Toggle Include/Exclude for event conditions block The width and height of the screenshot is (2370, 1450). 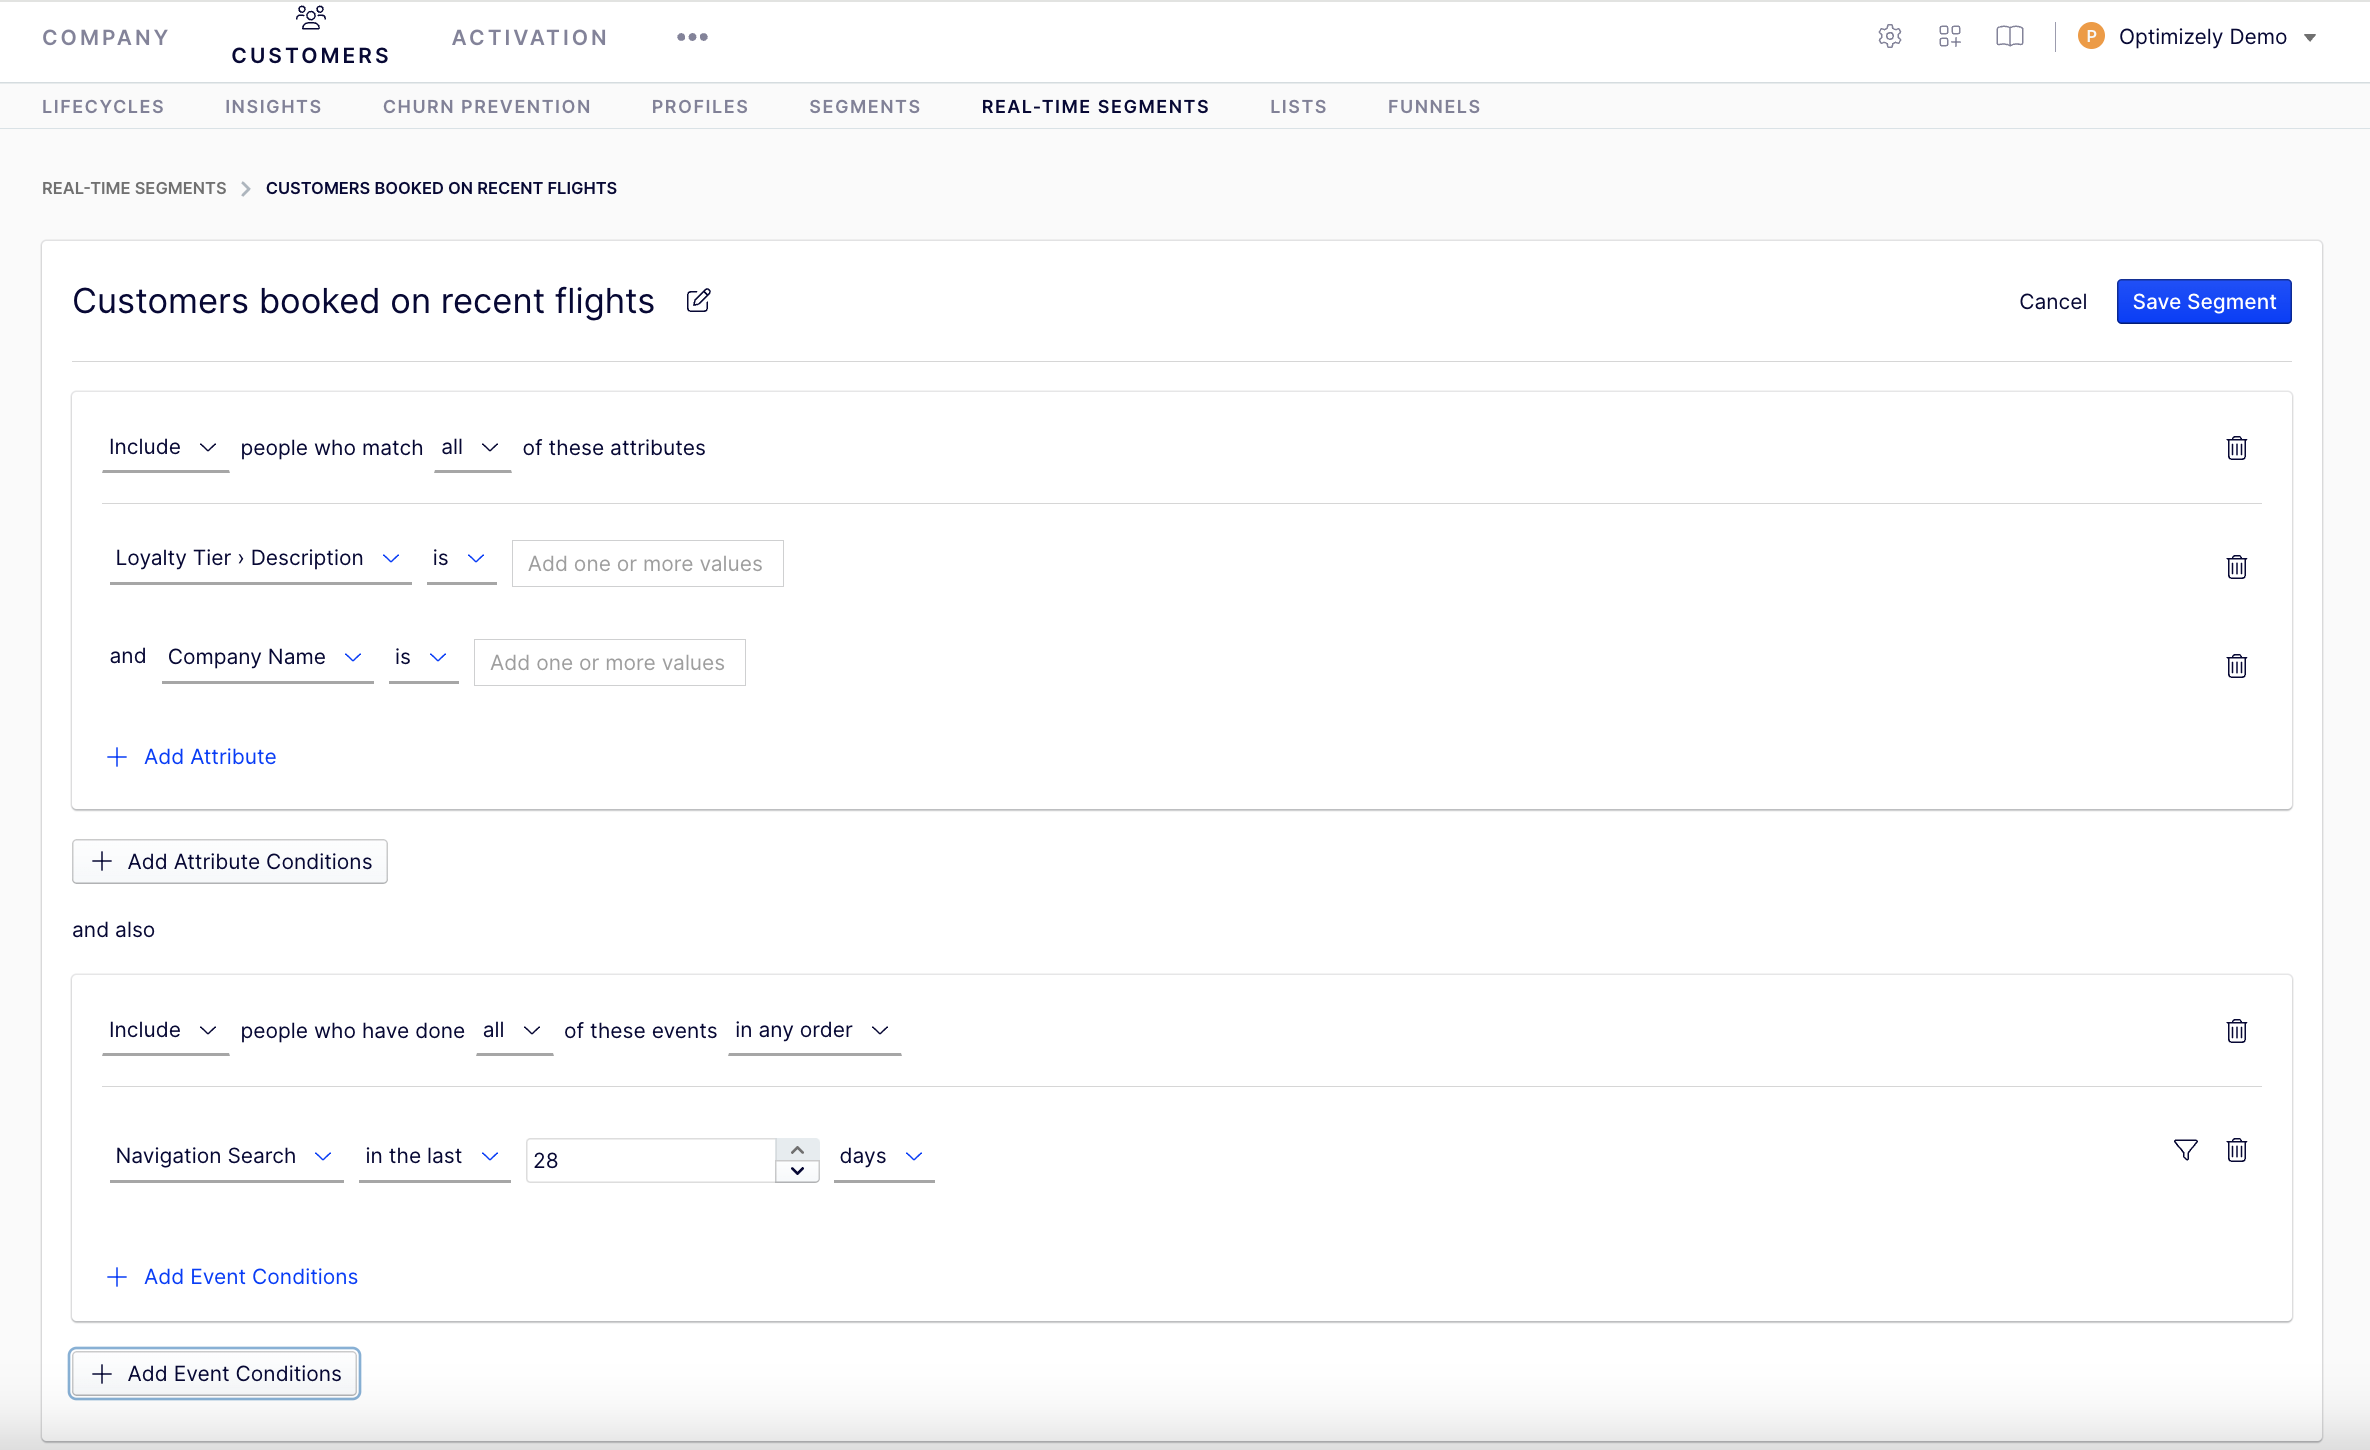164,1029
